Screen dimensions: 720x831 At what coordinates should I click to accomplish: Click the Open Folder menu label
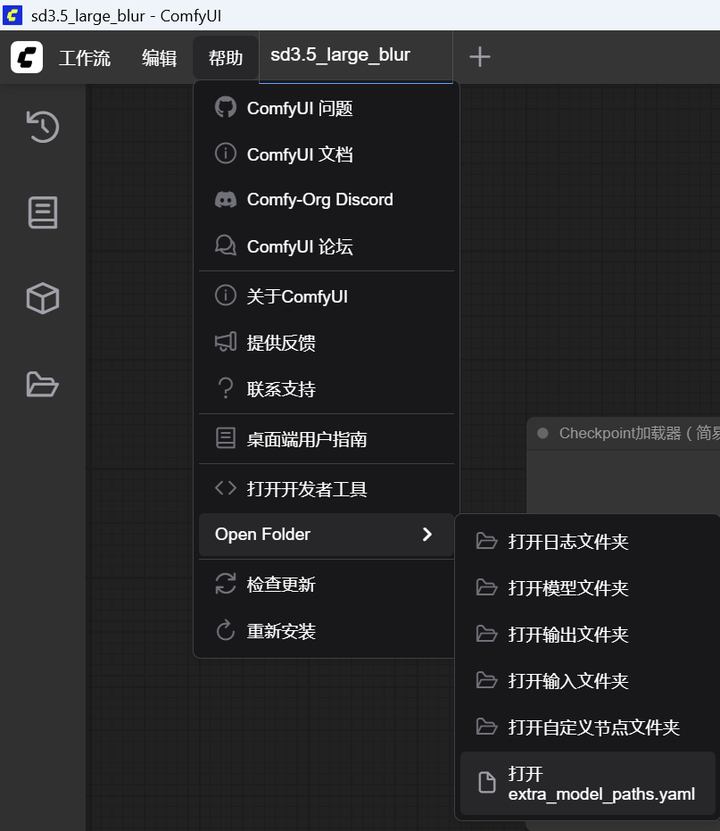[x=263, y=534]
